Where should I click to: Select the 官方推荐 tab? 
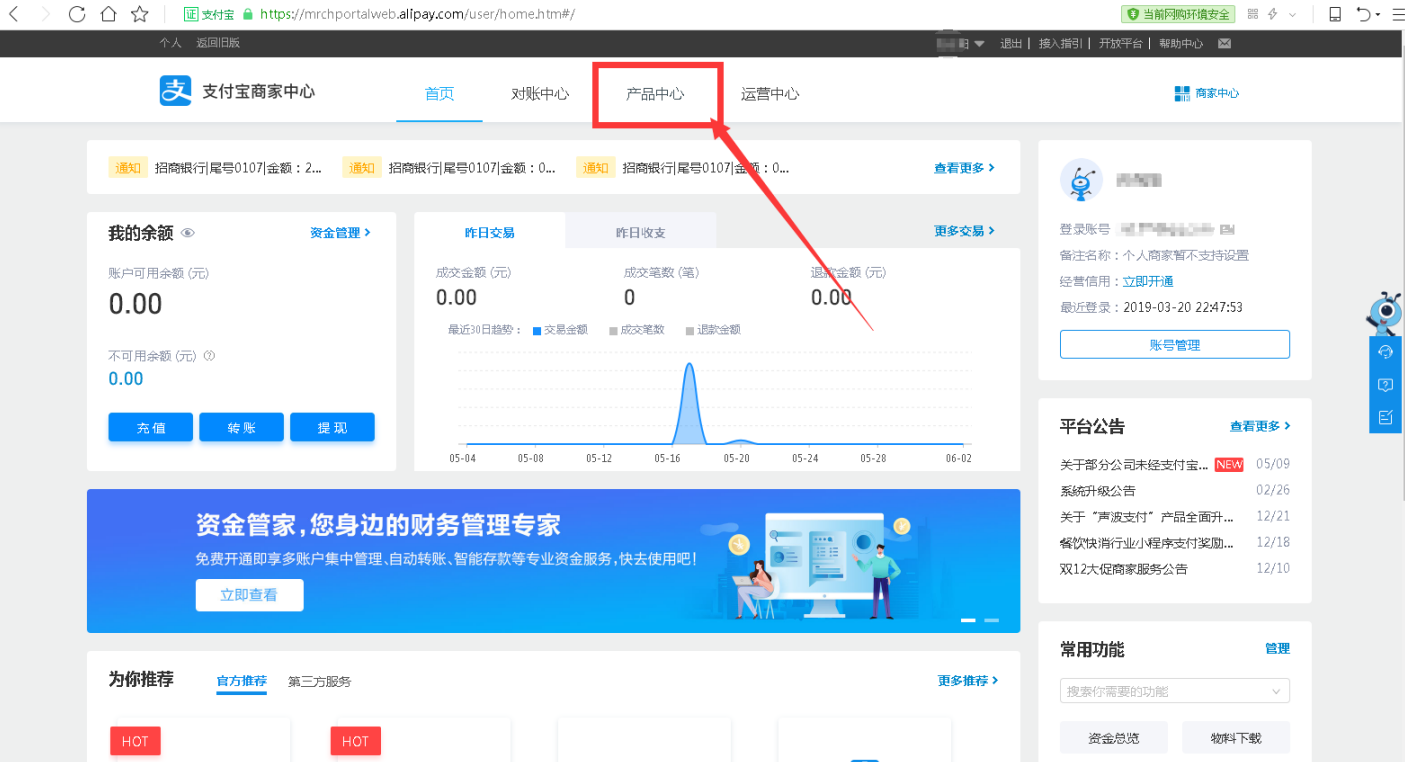(x=242, y=681)
